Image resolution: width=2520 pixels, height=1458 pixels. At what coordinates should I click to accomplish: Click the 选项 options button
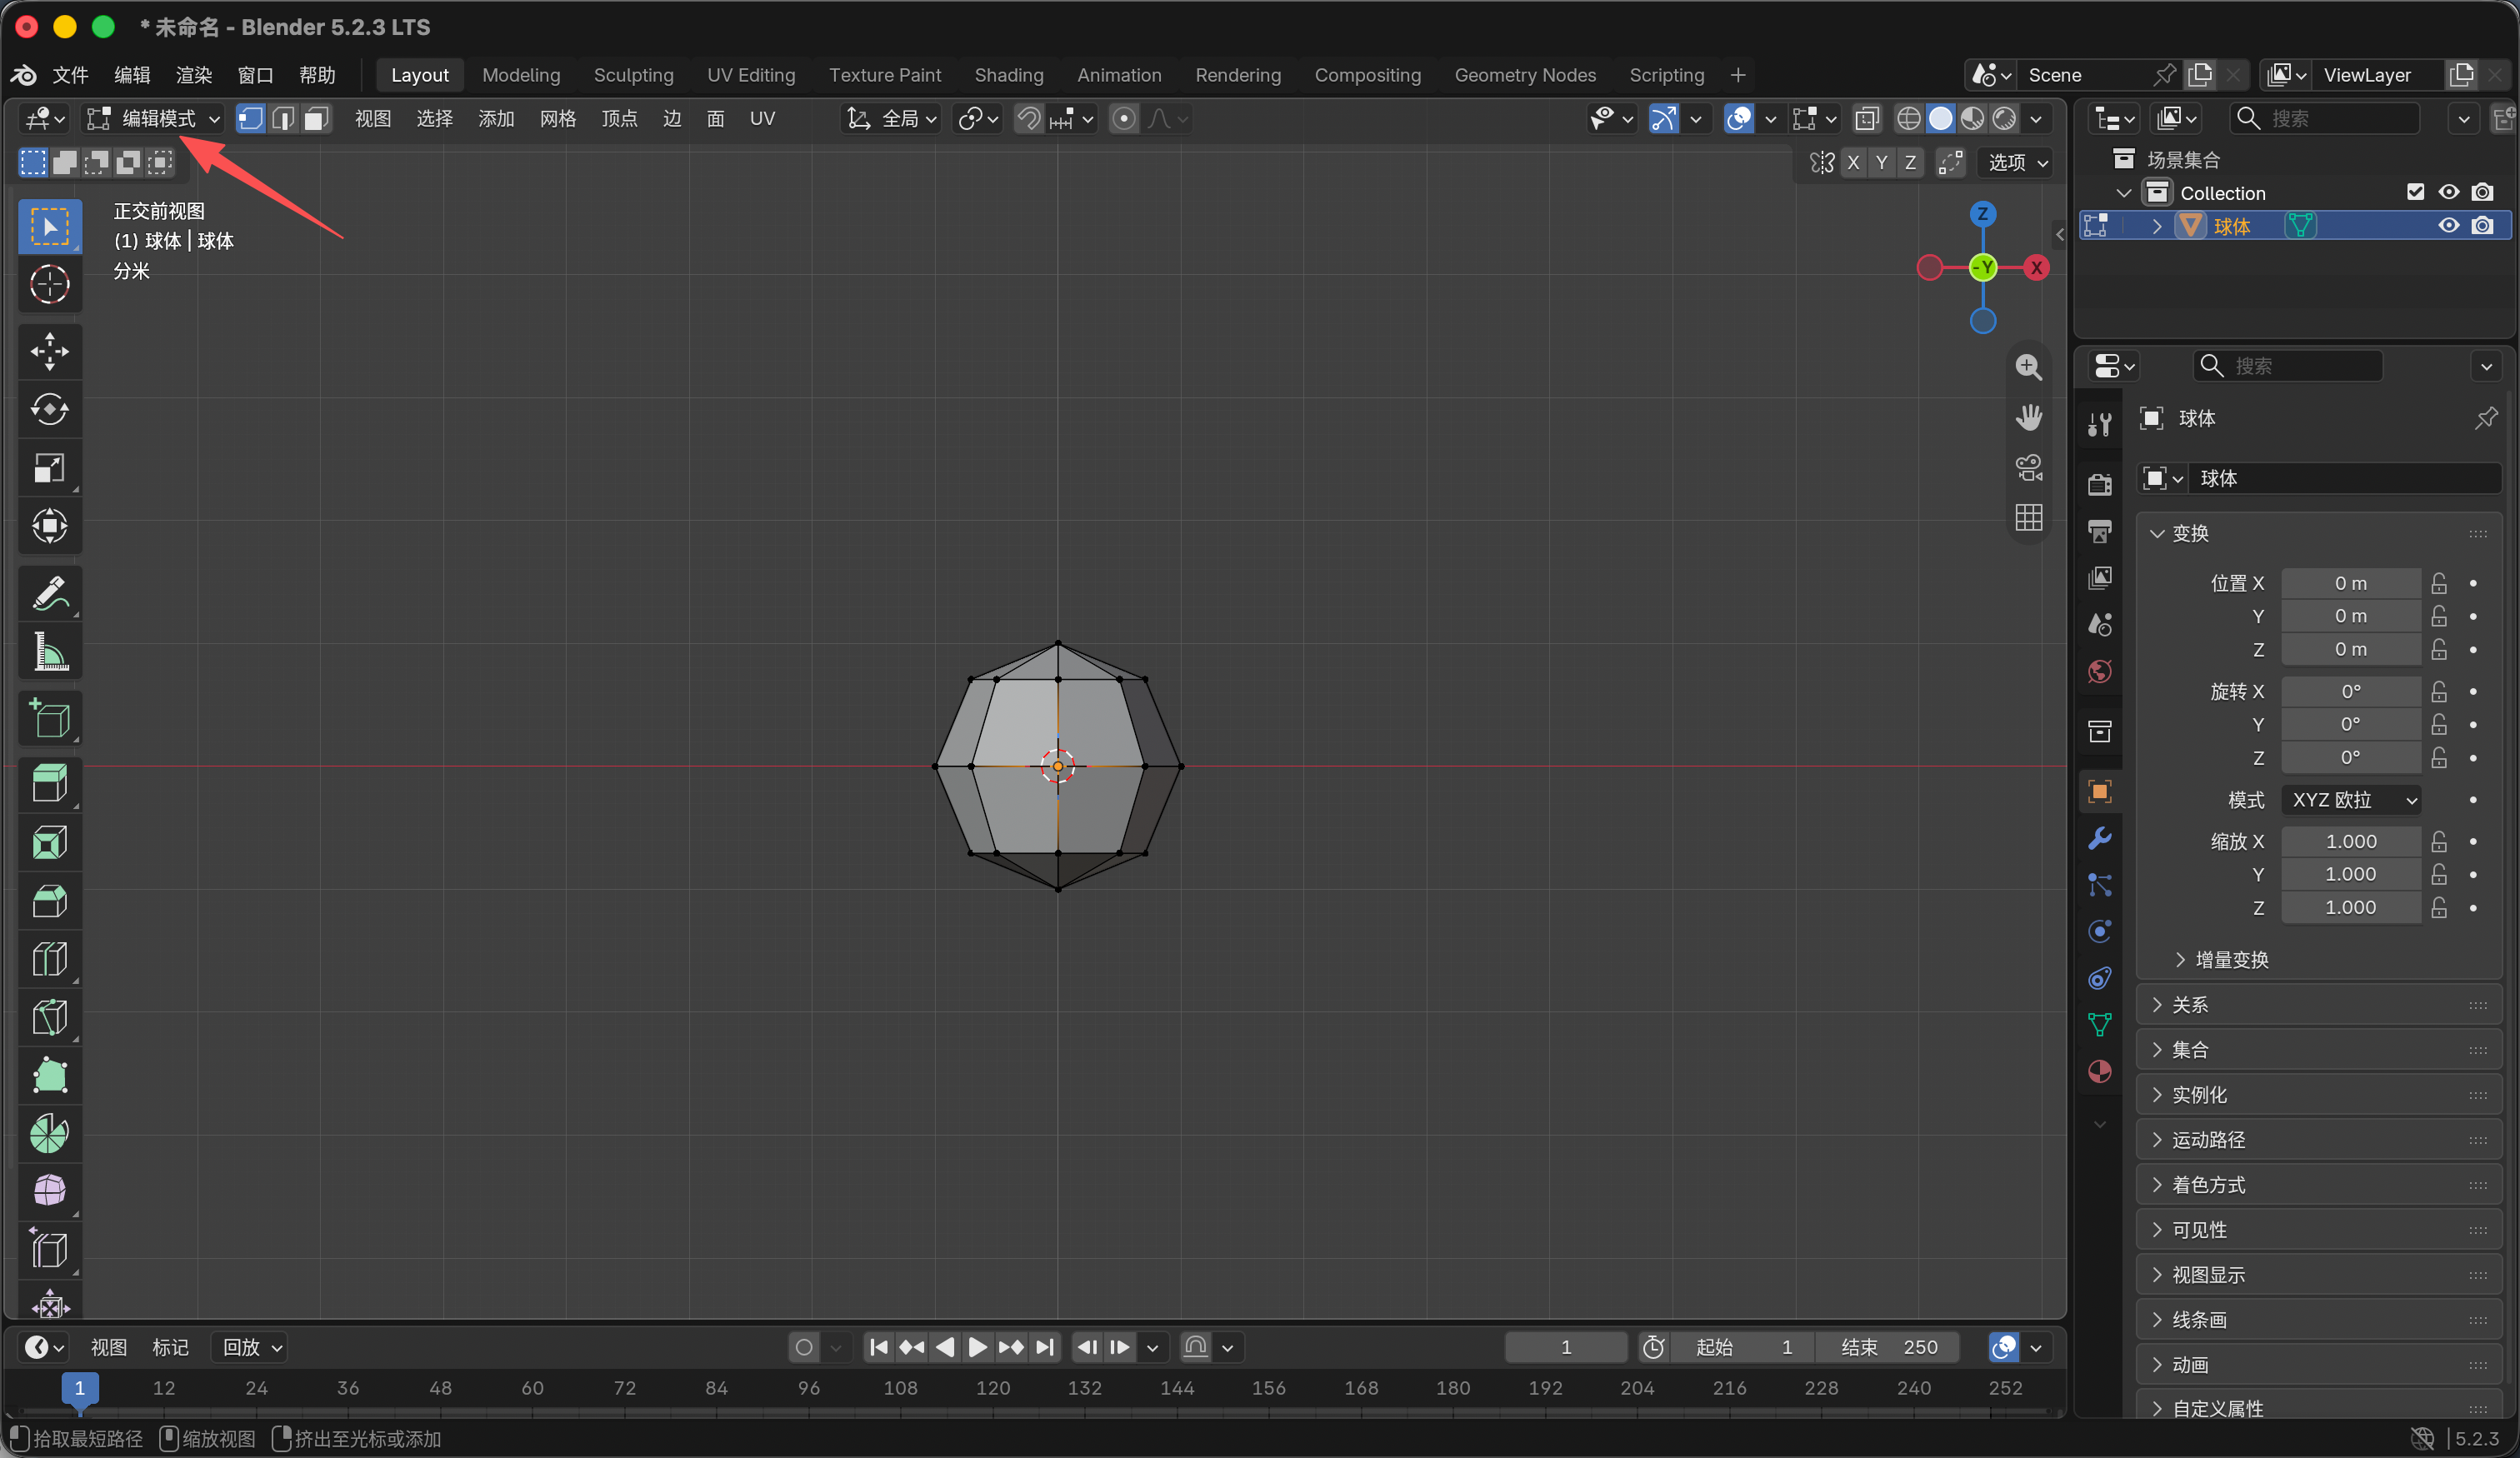tap(2015, 162)
